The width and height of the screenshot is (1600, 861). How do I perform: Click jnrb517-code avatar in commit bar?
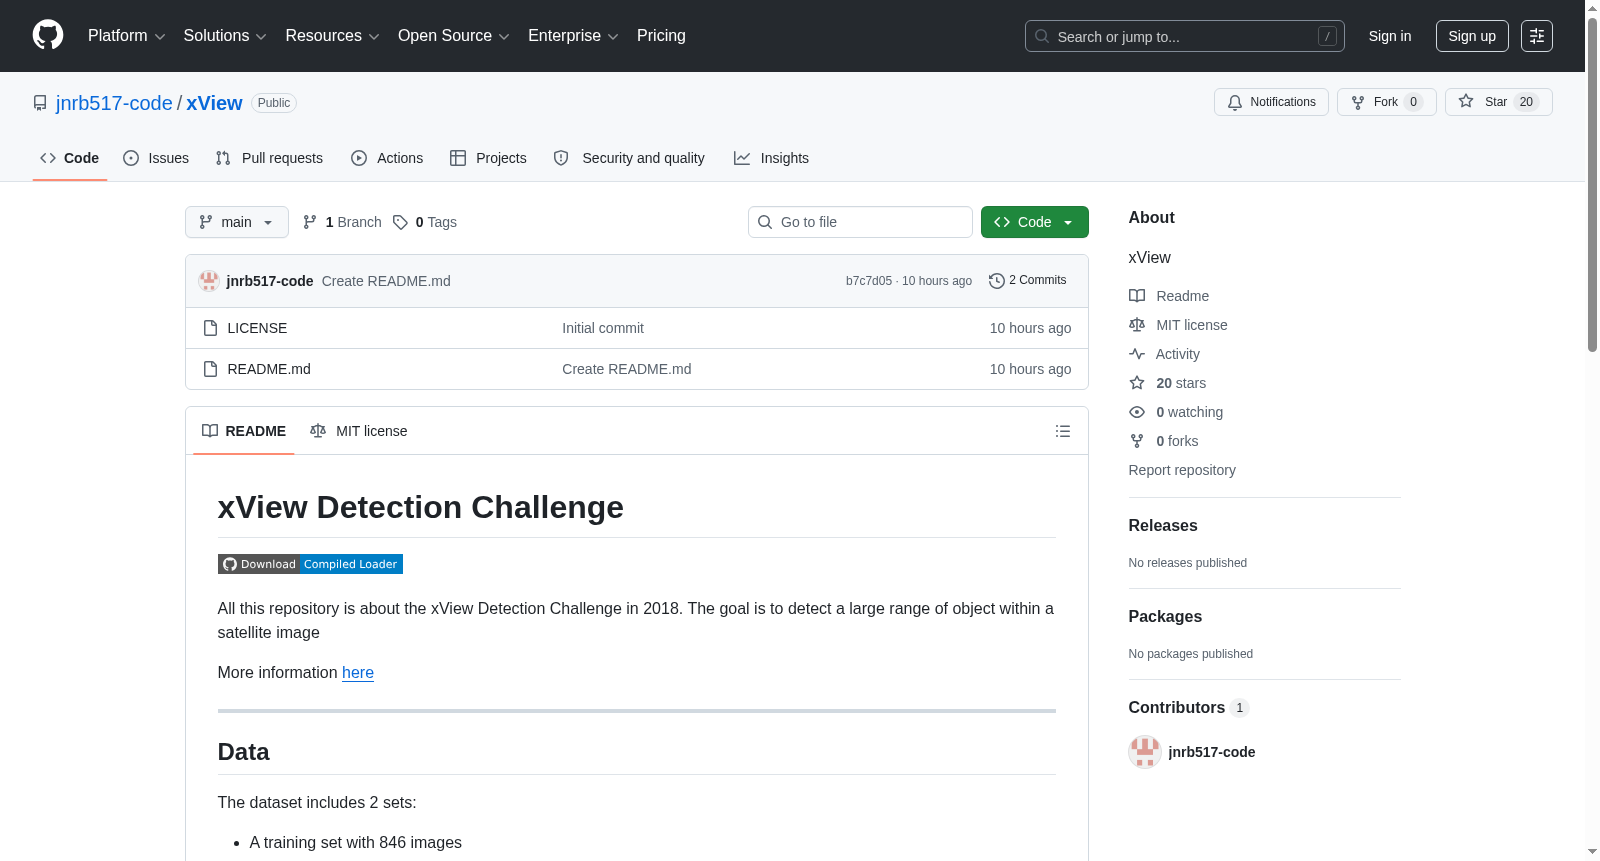coord(209,281)
